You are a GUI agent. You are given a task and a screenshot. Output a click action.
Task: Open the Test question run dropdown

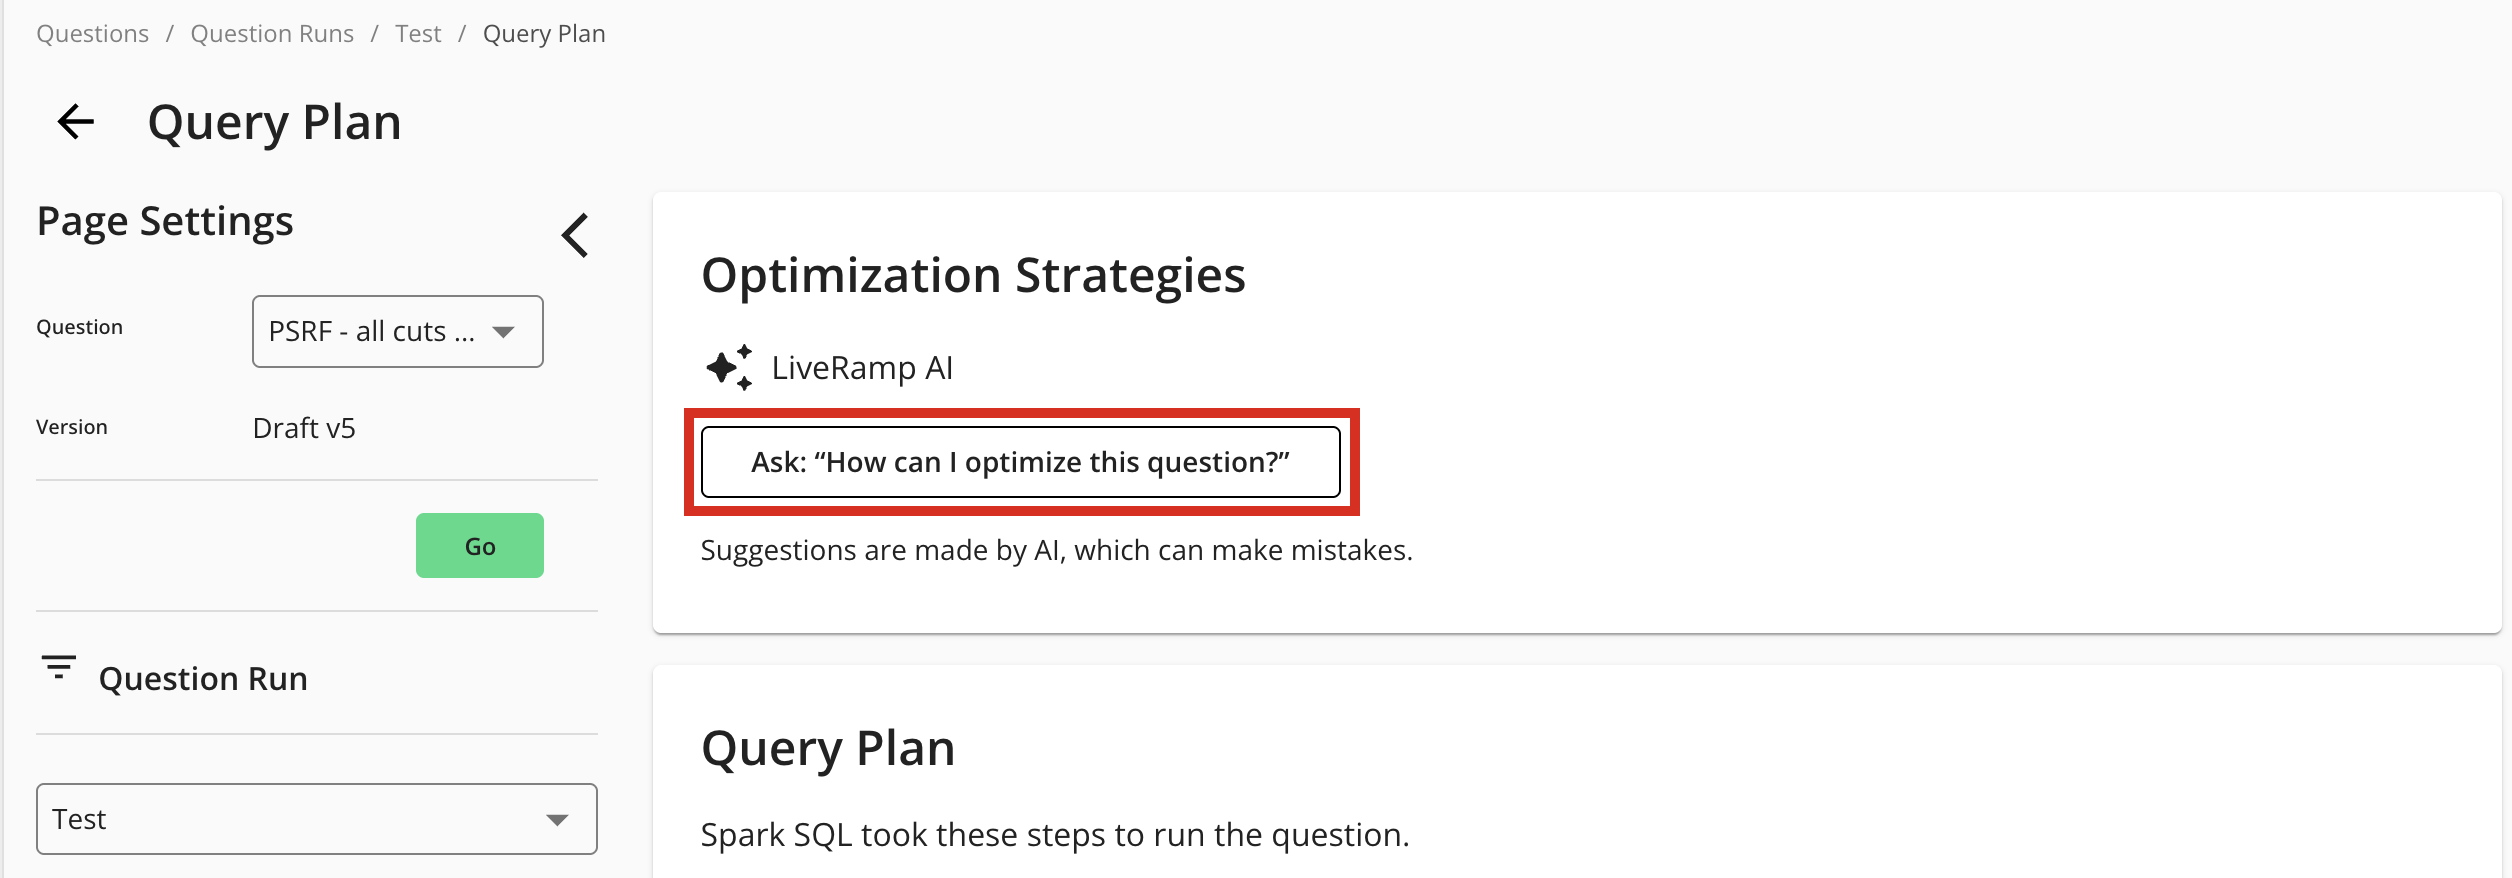tap(316, 819)
